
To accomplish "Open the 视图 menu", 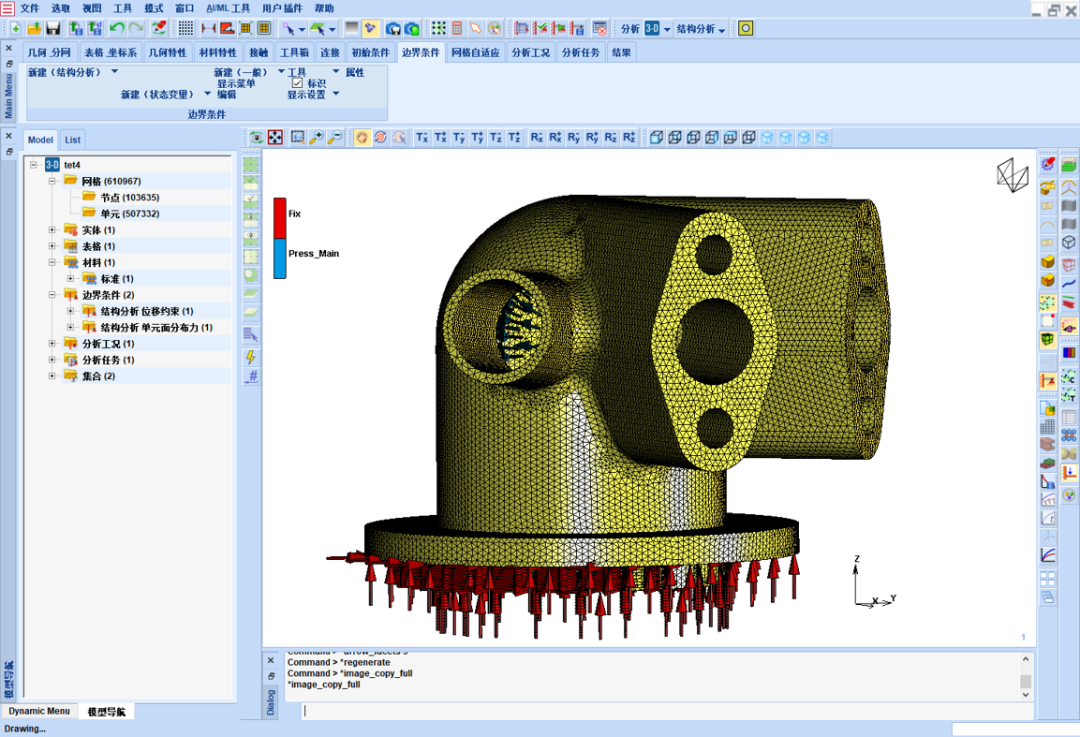I will pos(92,8).
